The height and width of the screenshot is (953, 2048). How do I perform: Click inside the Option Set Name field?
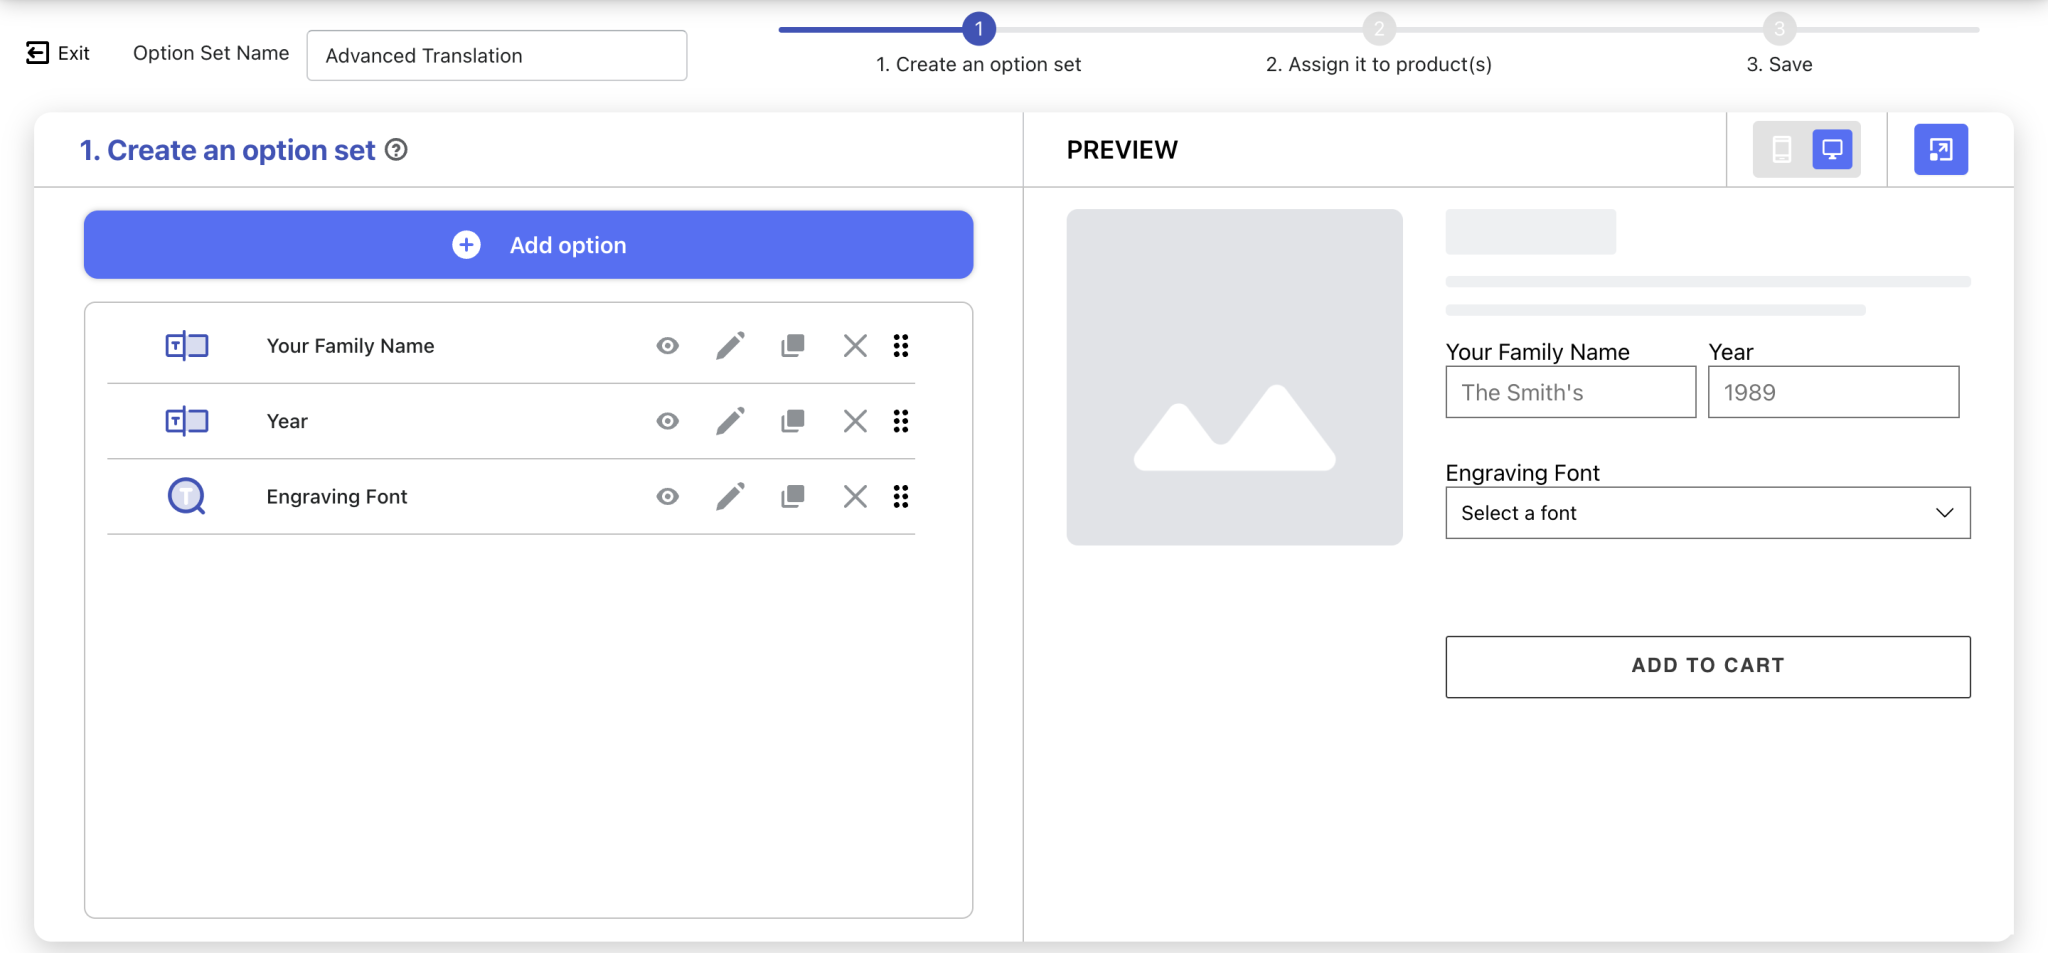tap(495, 55)
